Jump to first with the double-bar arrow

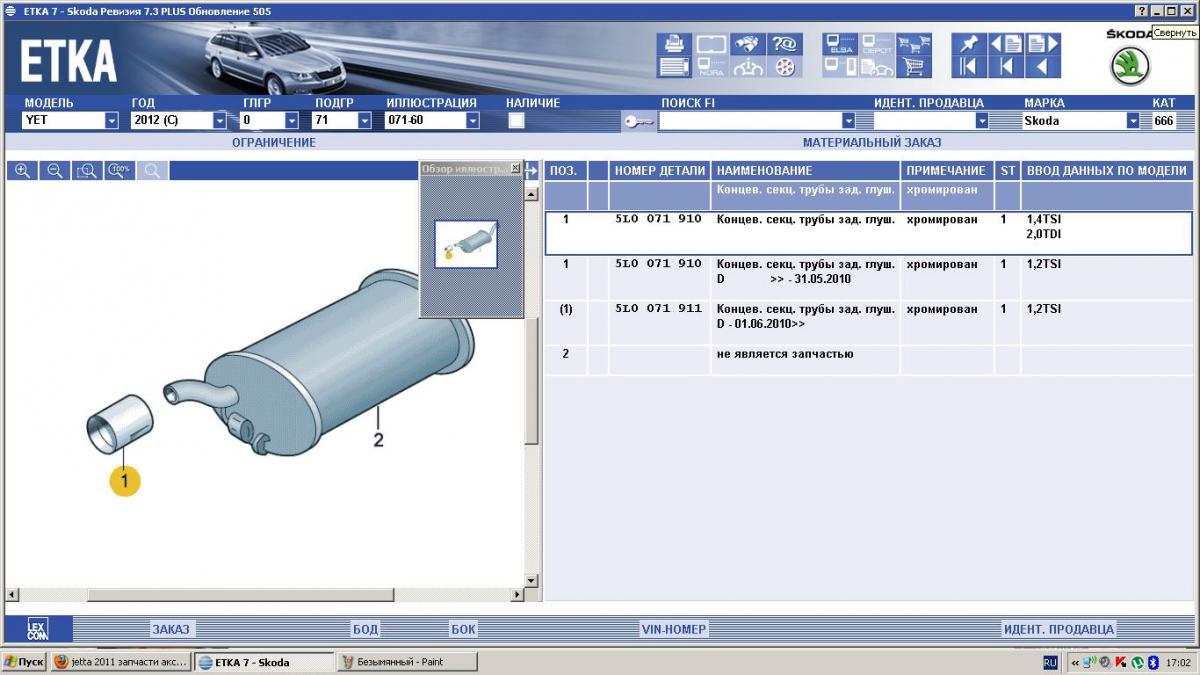coord(968,67)
